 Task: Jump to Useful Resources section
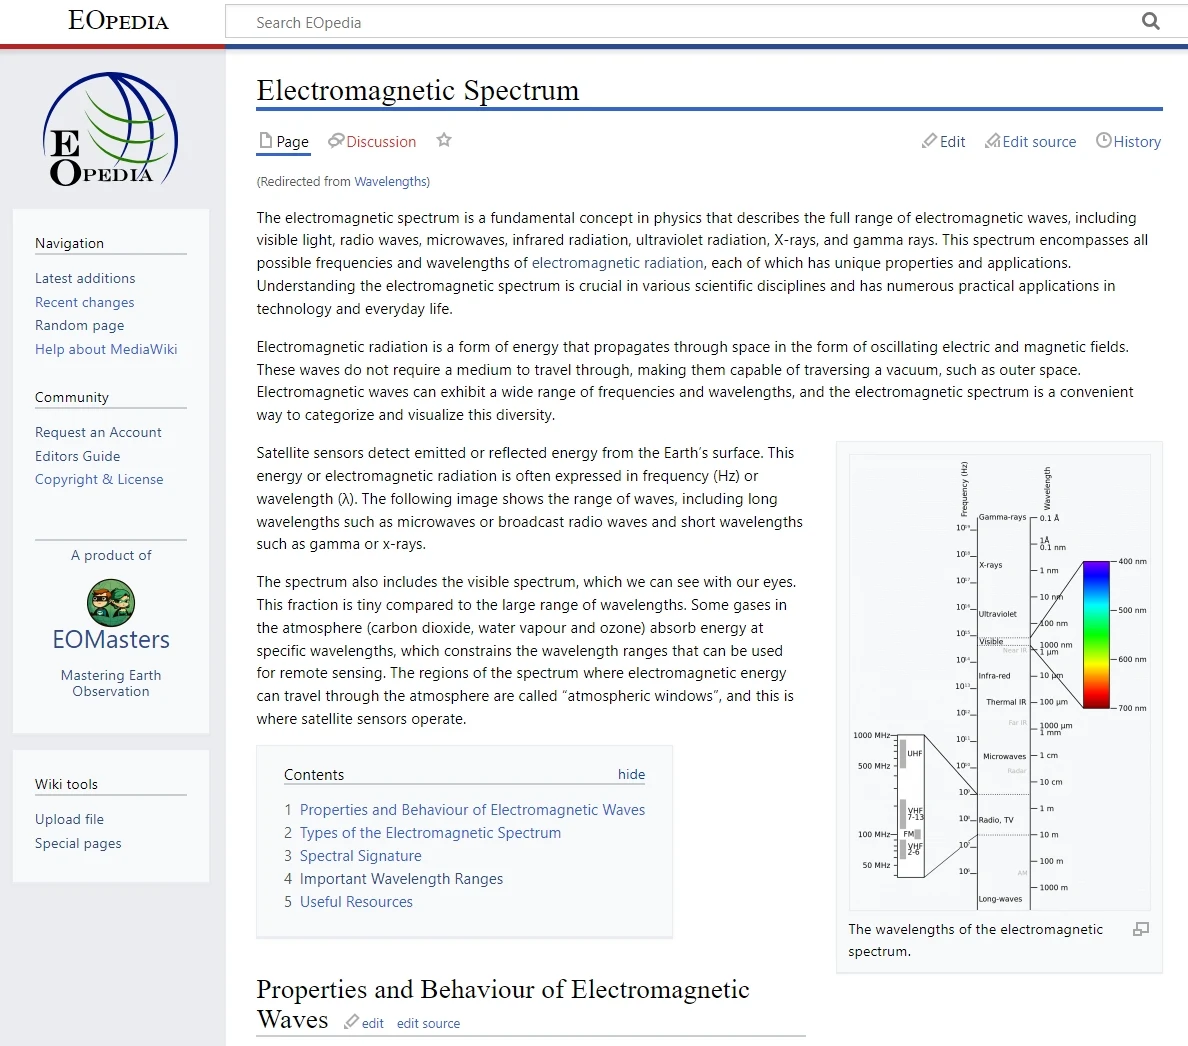[x=356, y=902]
